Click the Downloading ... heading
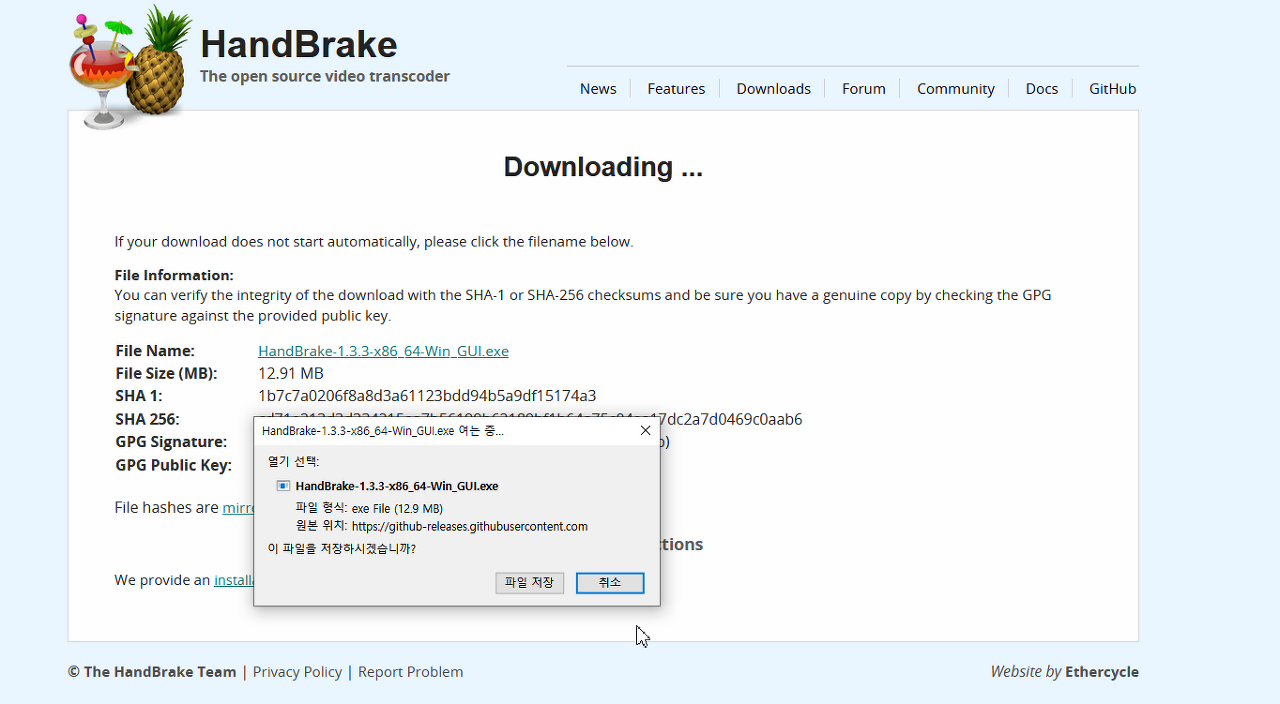This screenshot has width=1280, height=704. pyautogui.click(x=603, y=167)
